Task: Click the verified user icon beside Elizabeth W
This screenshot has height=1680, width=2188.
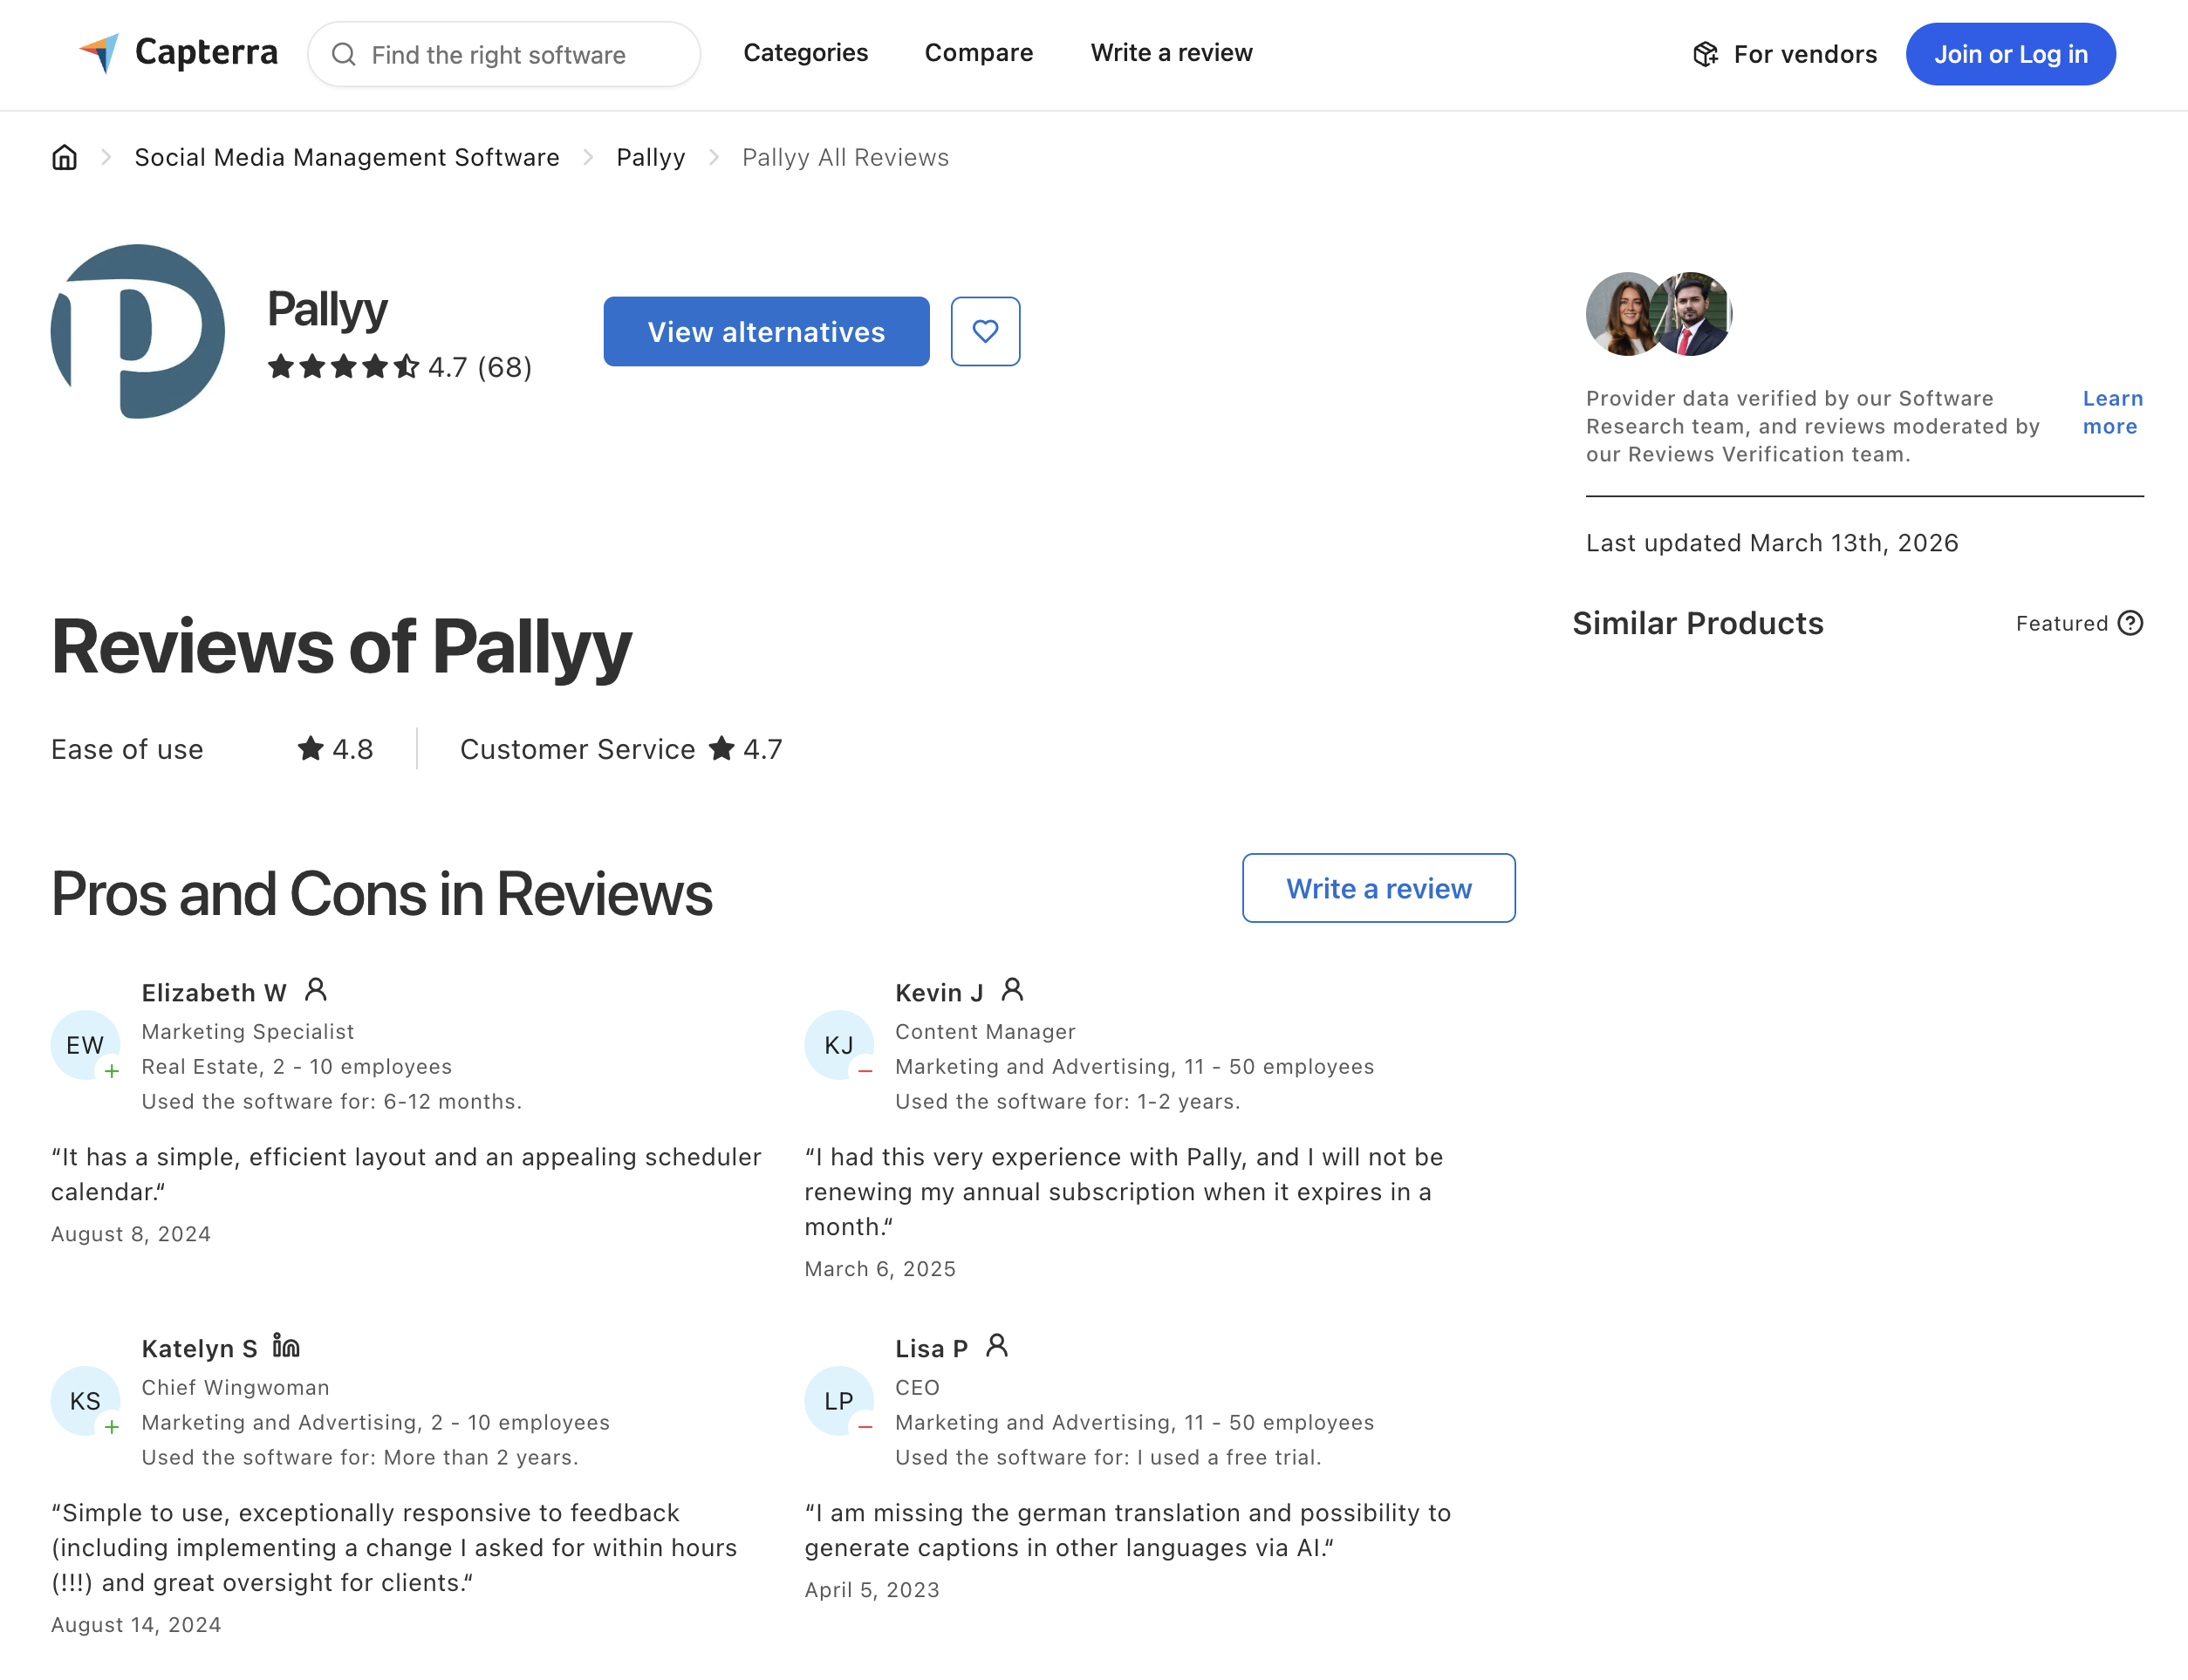Action: pos(317,989)
